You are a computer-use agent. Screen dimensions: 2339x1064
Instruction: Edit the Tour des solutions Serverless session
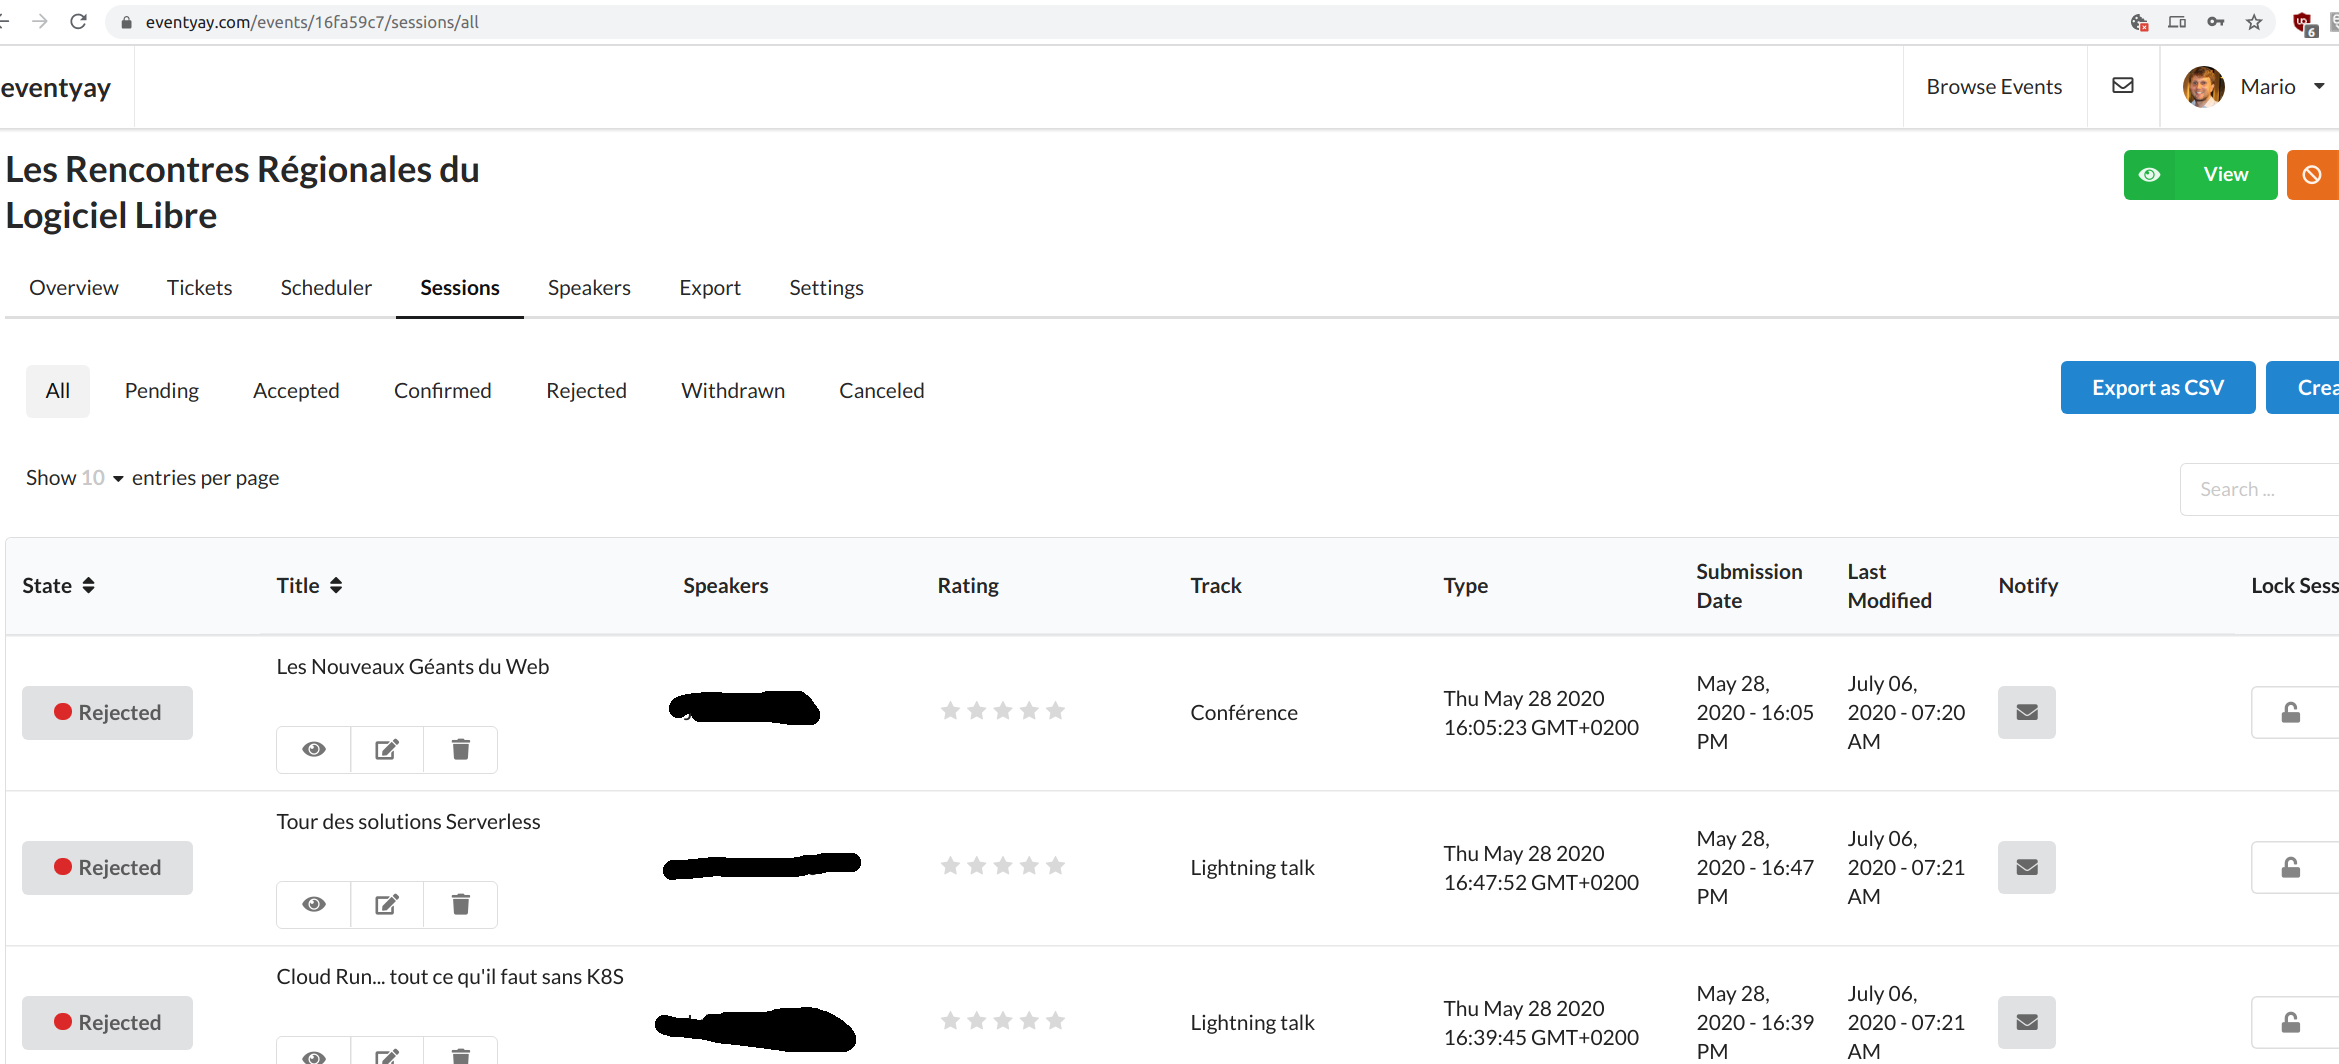click(387, 905)
